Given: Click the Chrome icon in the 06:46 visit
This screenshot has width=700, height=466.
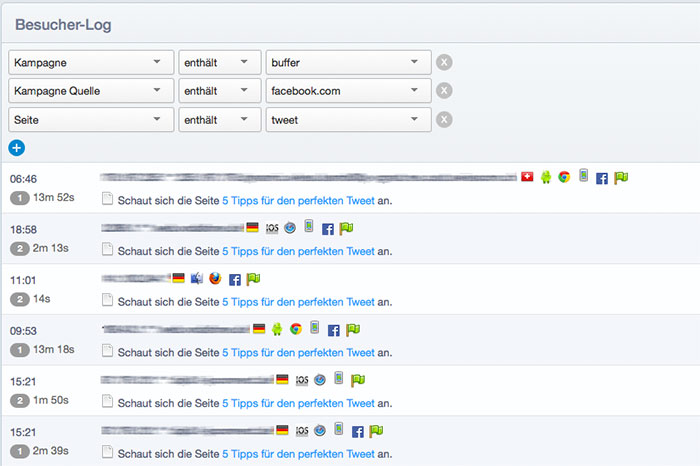Looking at the screenshot, I should (564, 177).
